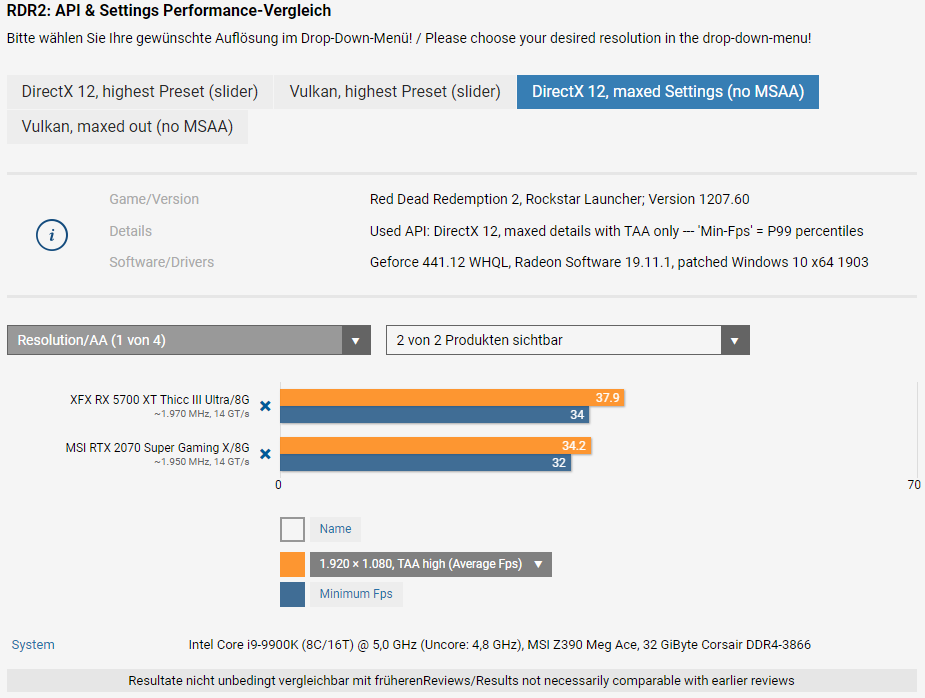The height and width of the screenshot is (698, 925).
Task: Click the Name legend button
Action: coord(336,529)
